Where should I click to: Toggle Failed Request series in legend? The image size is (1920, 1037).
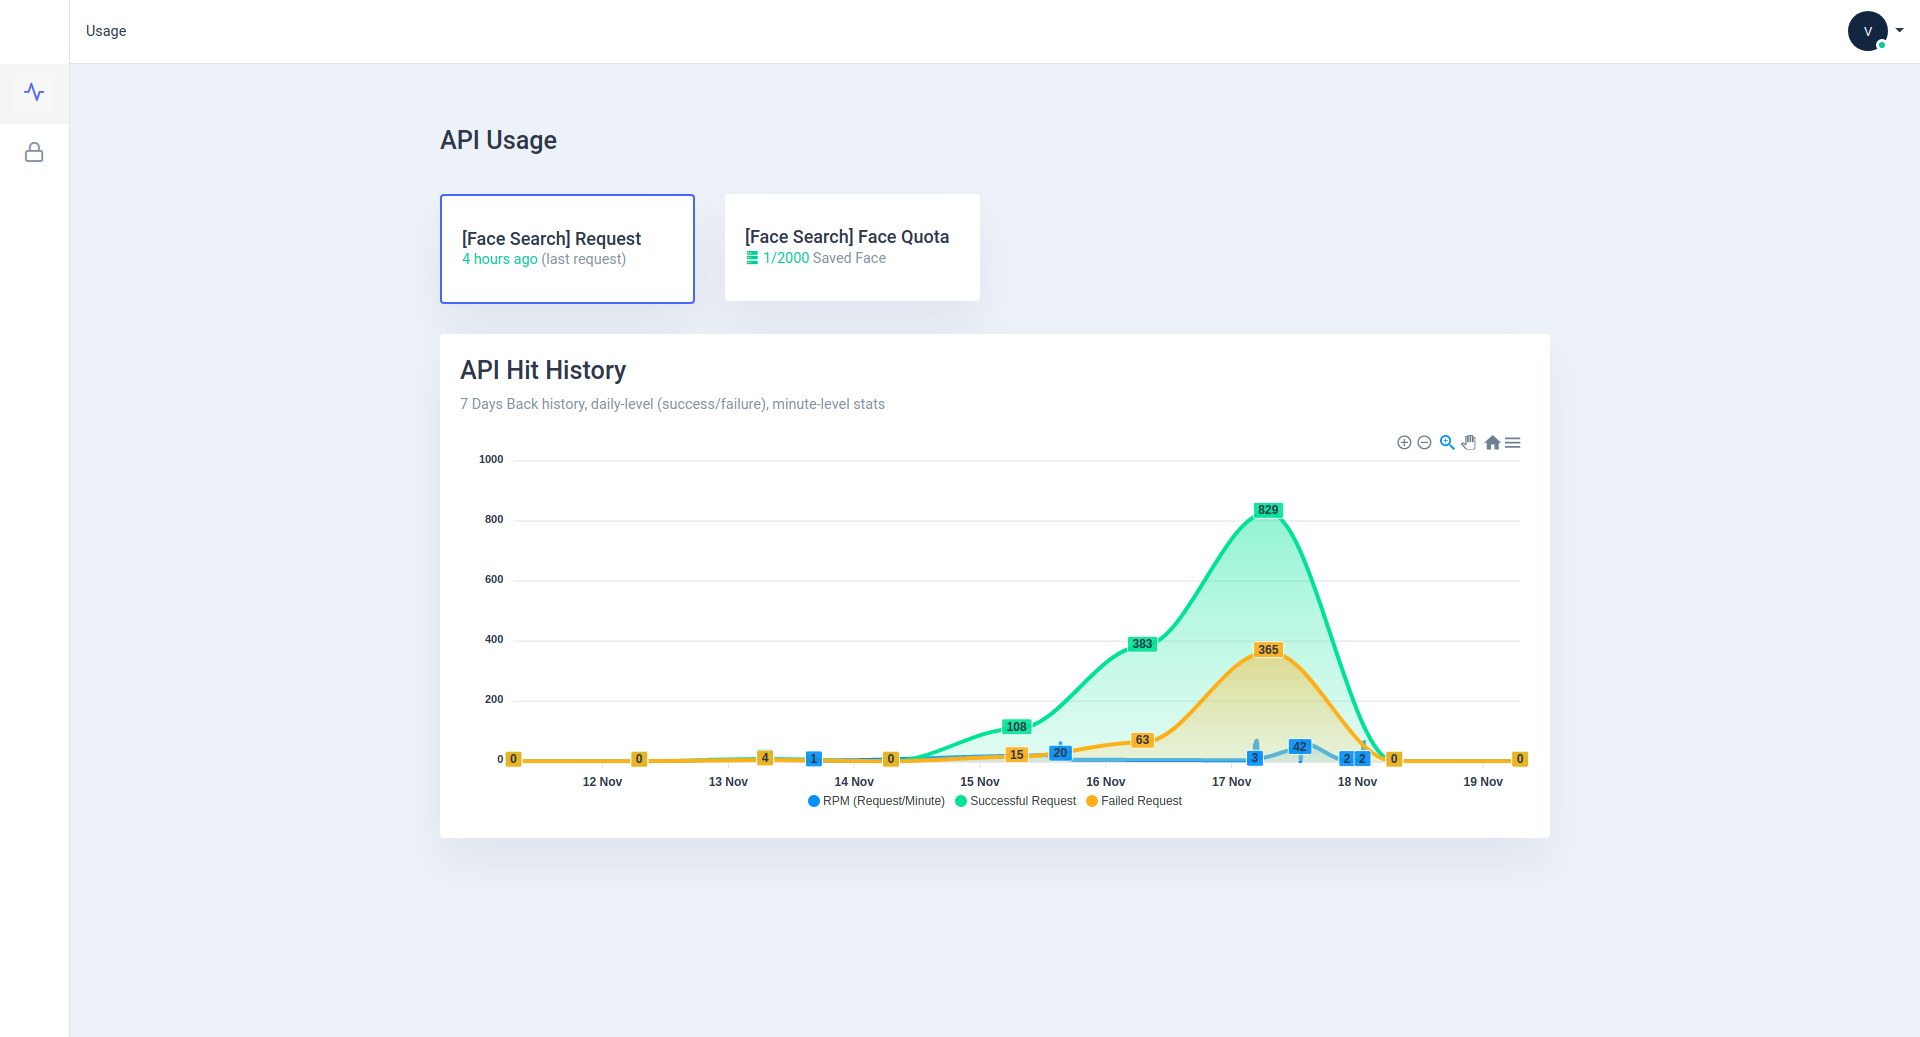(1134, 801)
